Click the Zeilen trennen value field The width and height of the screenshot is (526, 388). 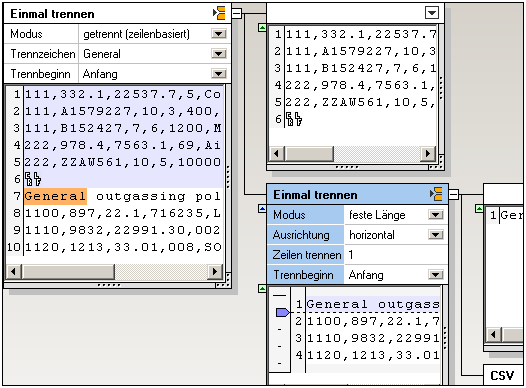click(396, 255)
